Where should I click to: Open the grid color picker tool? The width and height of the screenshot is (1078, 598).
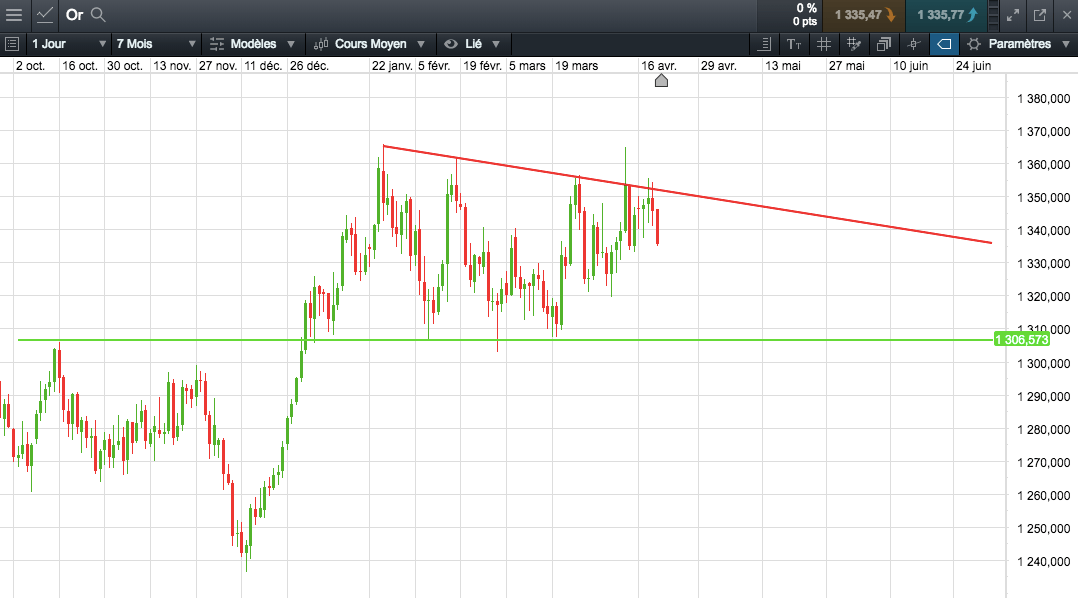click(x=854, y=44)
